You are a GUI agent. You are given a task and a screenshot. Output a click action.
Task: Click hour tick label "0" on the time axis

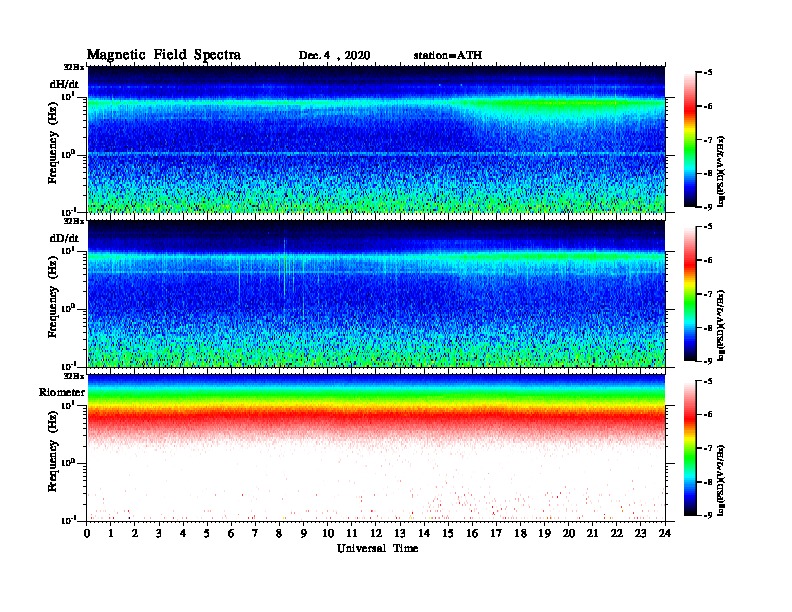(87, 533)
